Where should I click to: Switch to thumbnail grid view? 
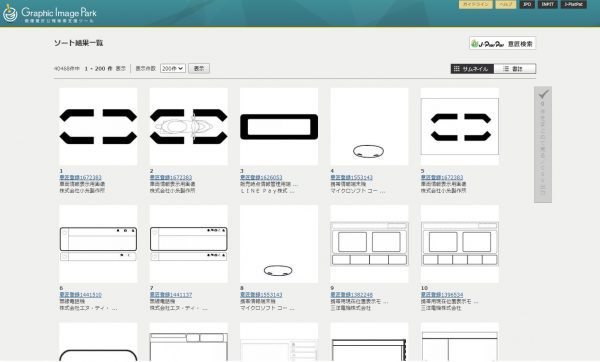[x=472, y=69]
